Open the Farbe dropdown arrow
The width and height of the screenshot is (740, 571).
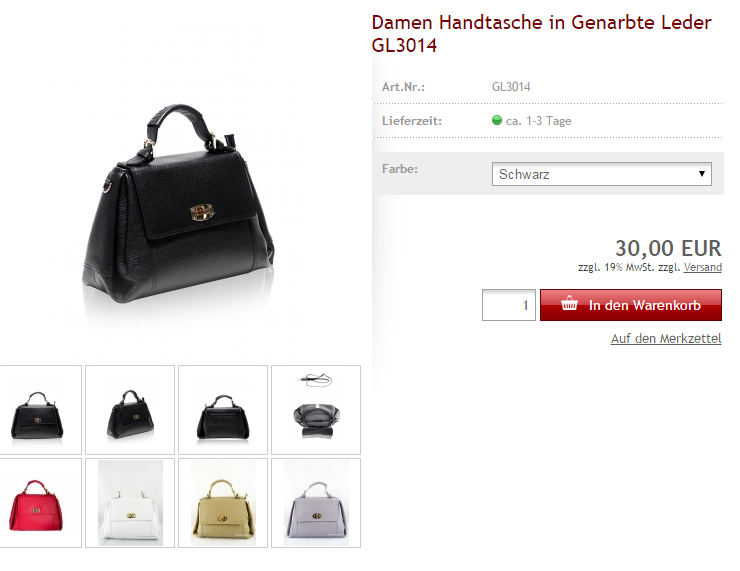702,174
